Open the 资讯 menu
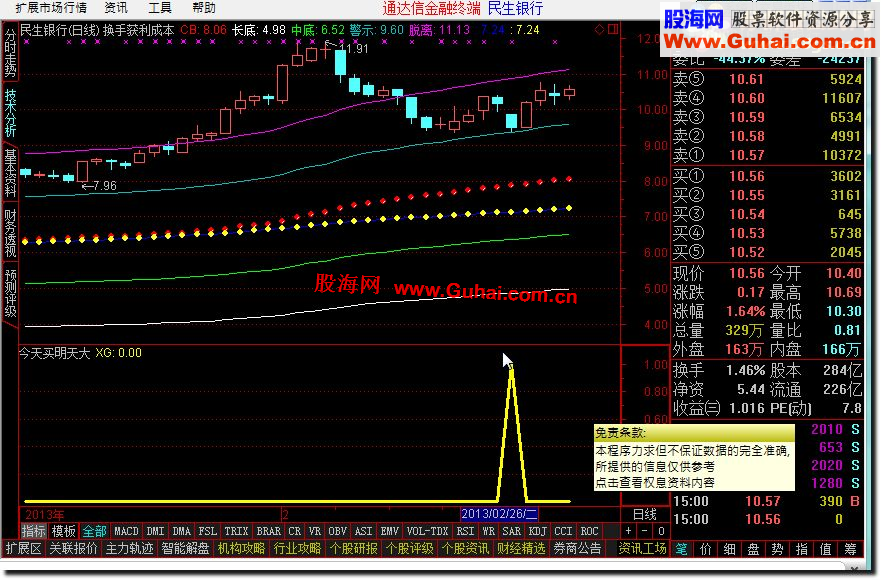Screen dimensions: 882x580 pyautogui.click(x=116, y=8)
